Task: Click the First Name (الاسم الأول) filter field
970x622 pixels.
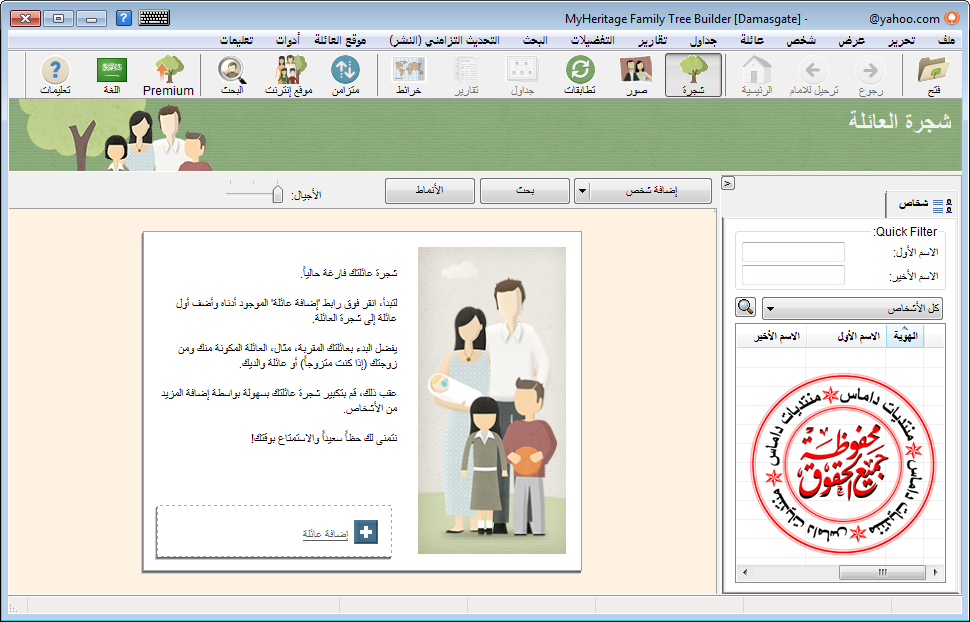Action: point(793,253)
